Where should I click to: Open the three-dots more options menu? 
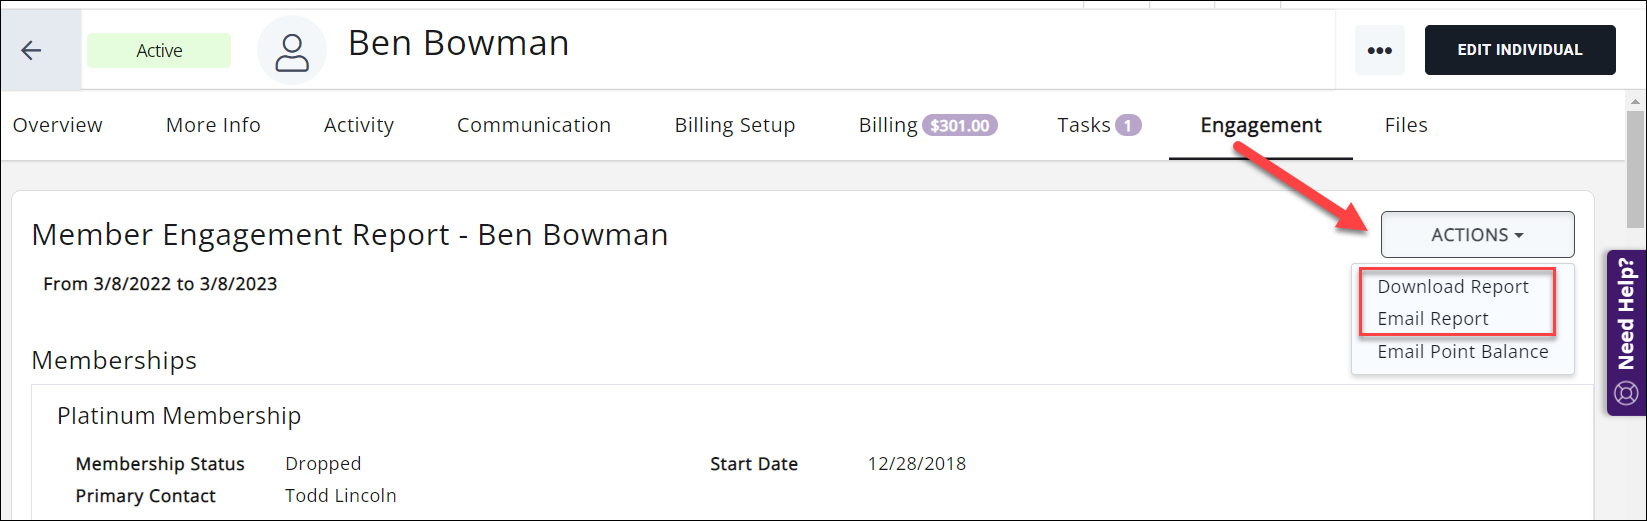pyautogui.click(x=1379, y=51)
